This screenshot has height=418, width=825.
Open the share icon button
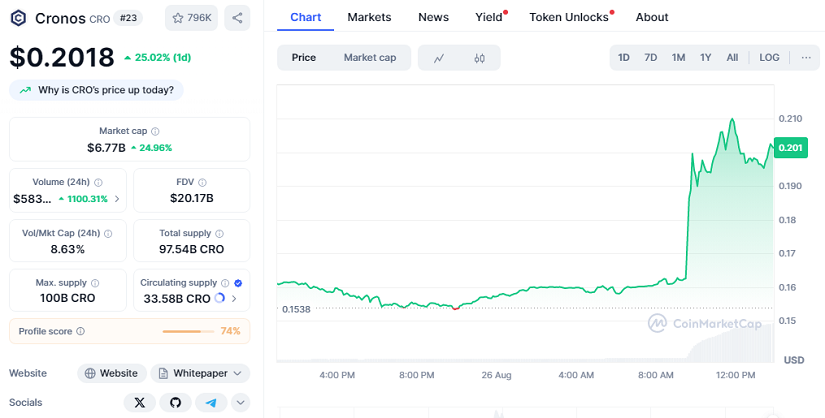pos(237,18)
